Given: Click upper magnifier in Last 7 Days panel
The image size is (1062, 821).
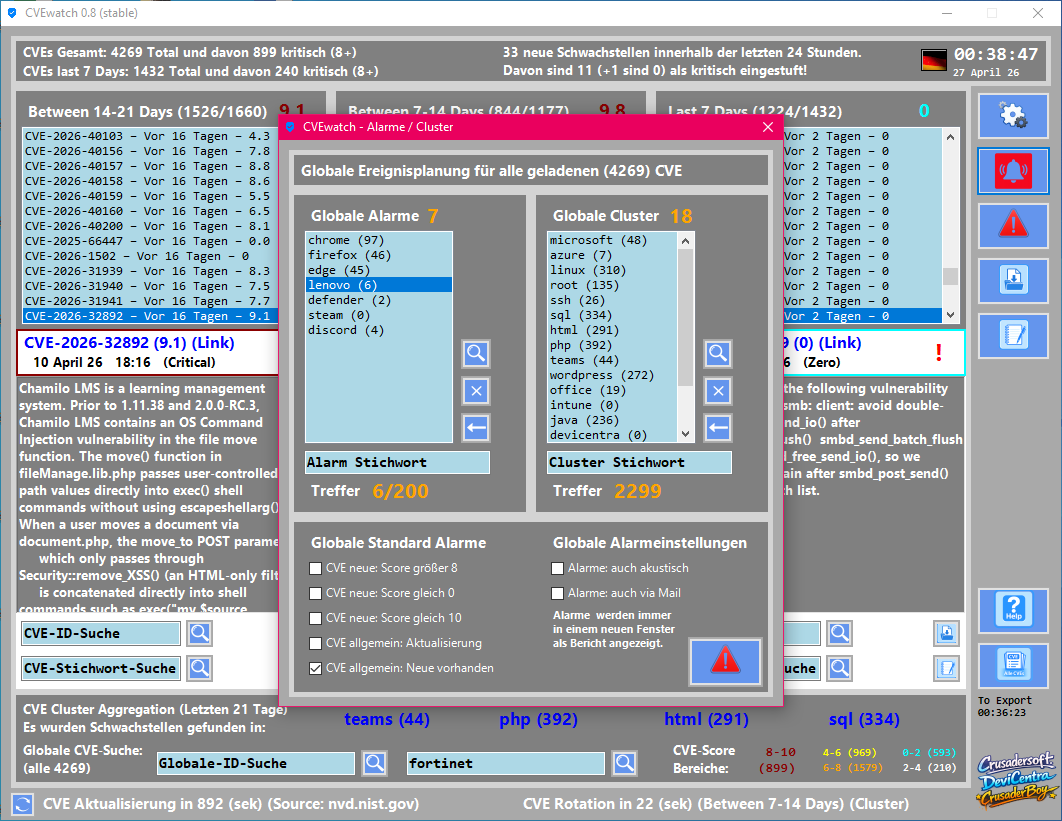Looking at the screenshot, I should tap(840, 633).
